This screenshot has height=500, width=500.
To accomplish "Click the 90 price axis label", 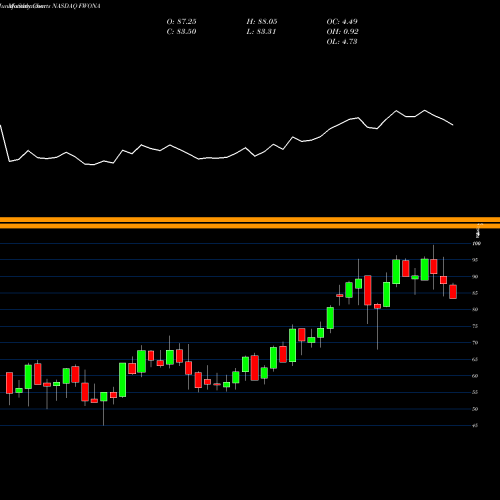I will (476, 277).
